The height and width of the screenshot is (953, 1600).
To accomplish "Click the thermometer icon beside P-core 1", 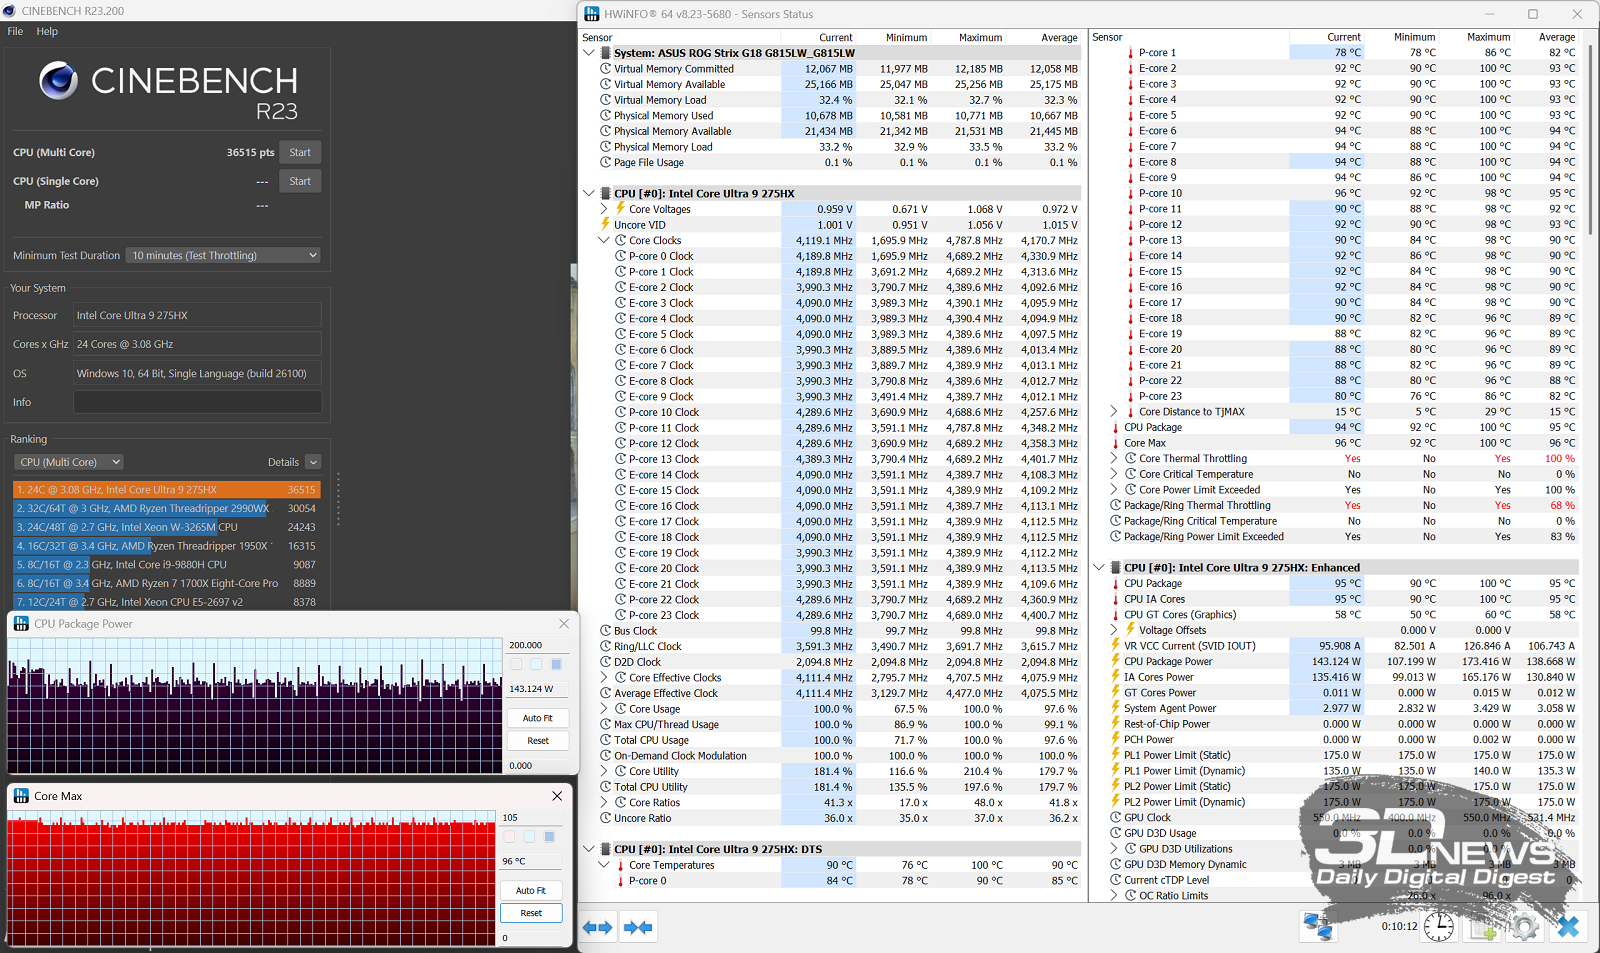I will coord(1131,53).
